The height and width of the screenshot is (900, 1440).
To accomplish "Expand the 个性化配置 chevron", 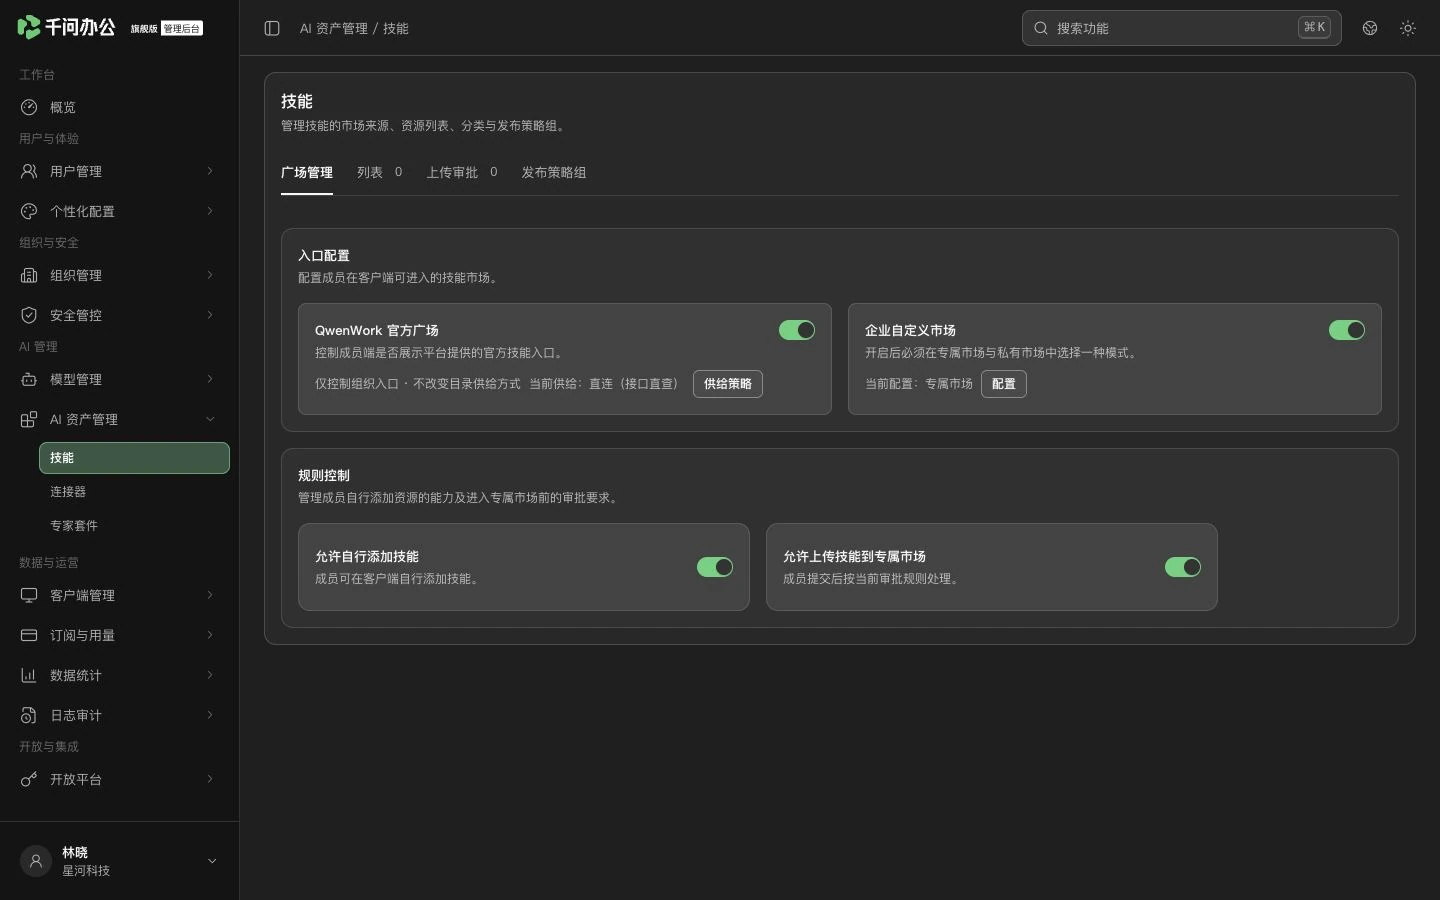I will tap(210, 211).
